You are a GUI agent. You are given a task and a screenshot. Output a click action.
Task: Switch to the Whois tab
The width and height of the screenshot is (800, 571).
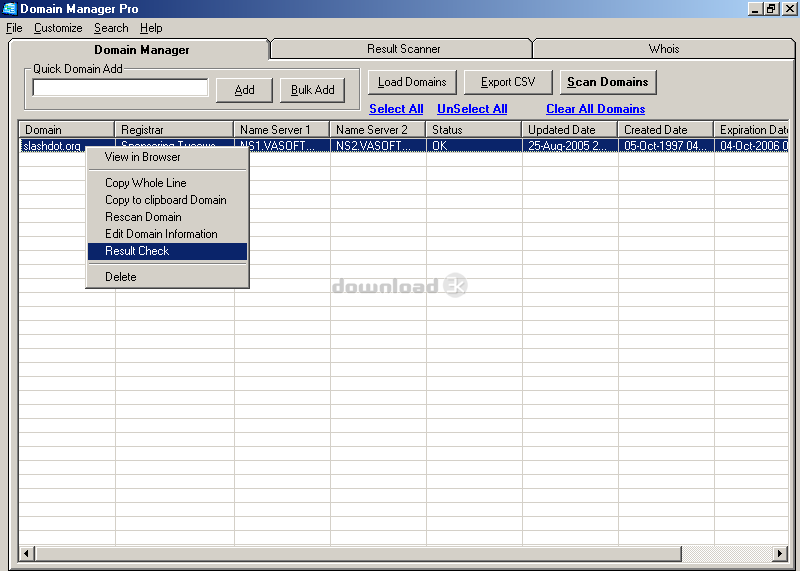[x=663, y=49]
